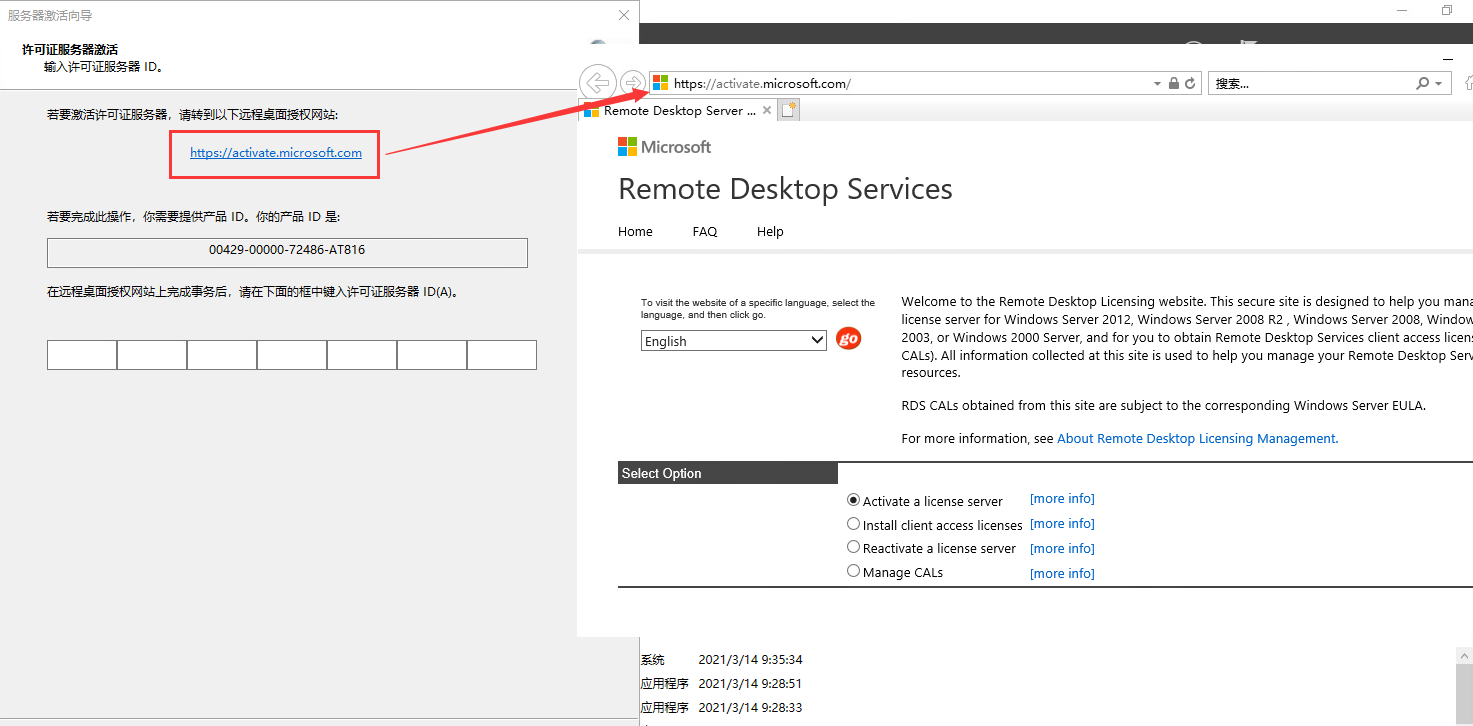The image size is (1473, 726).
Task: Minimize the browser window
Action: pos(1447,60)
